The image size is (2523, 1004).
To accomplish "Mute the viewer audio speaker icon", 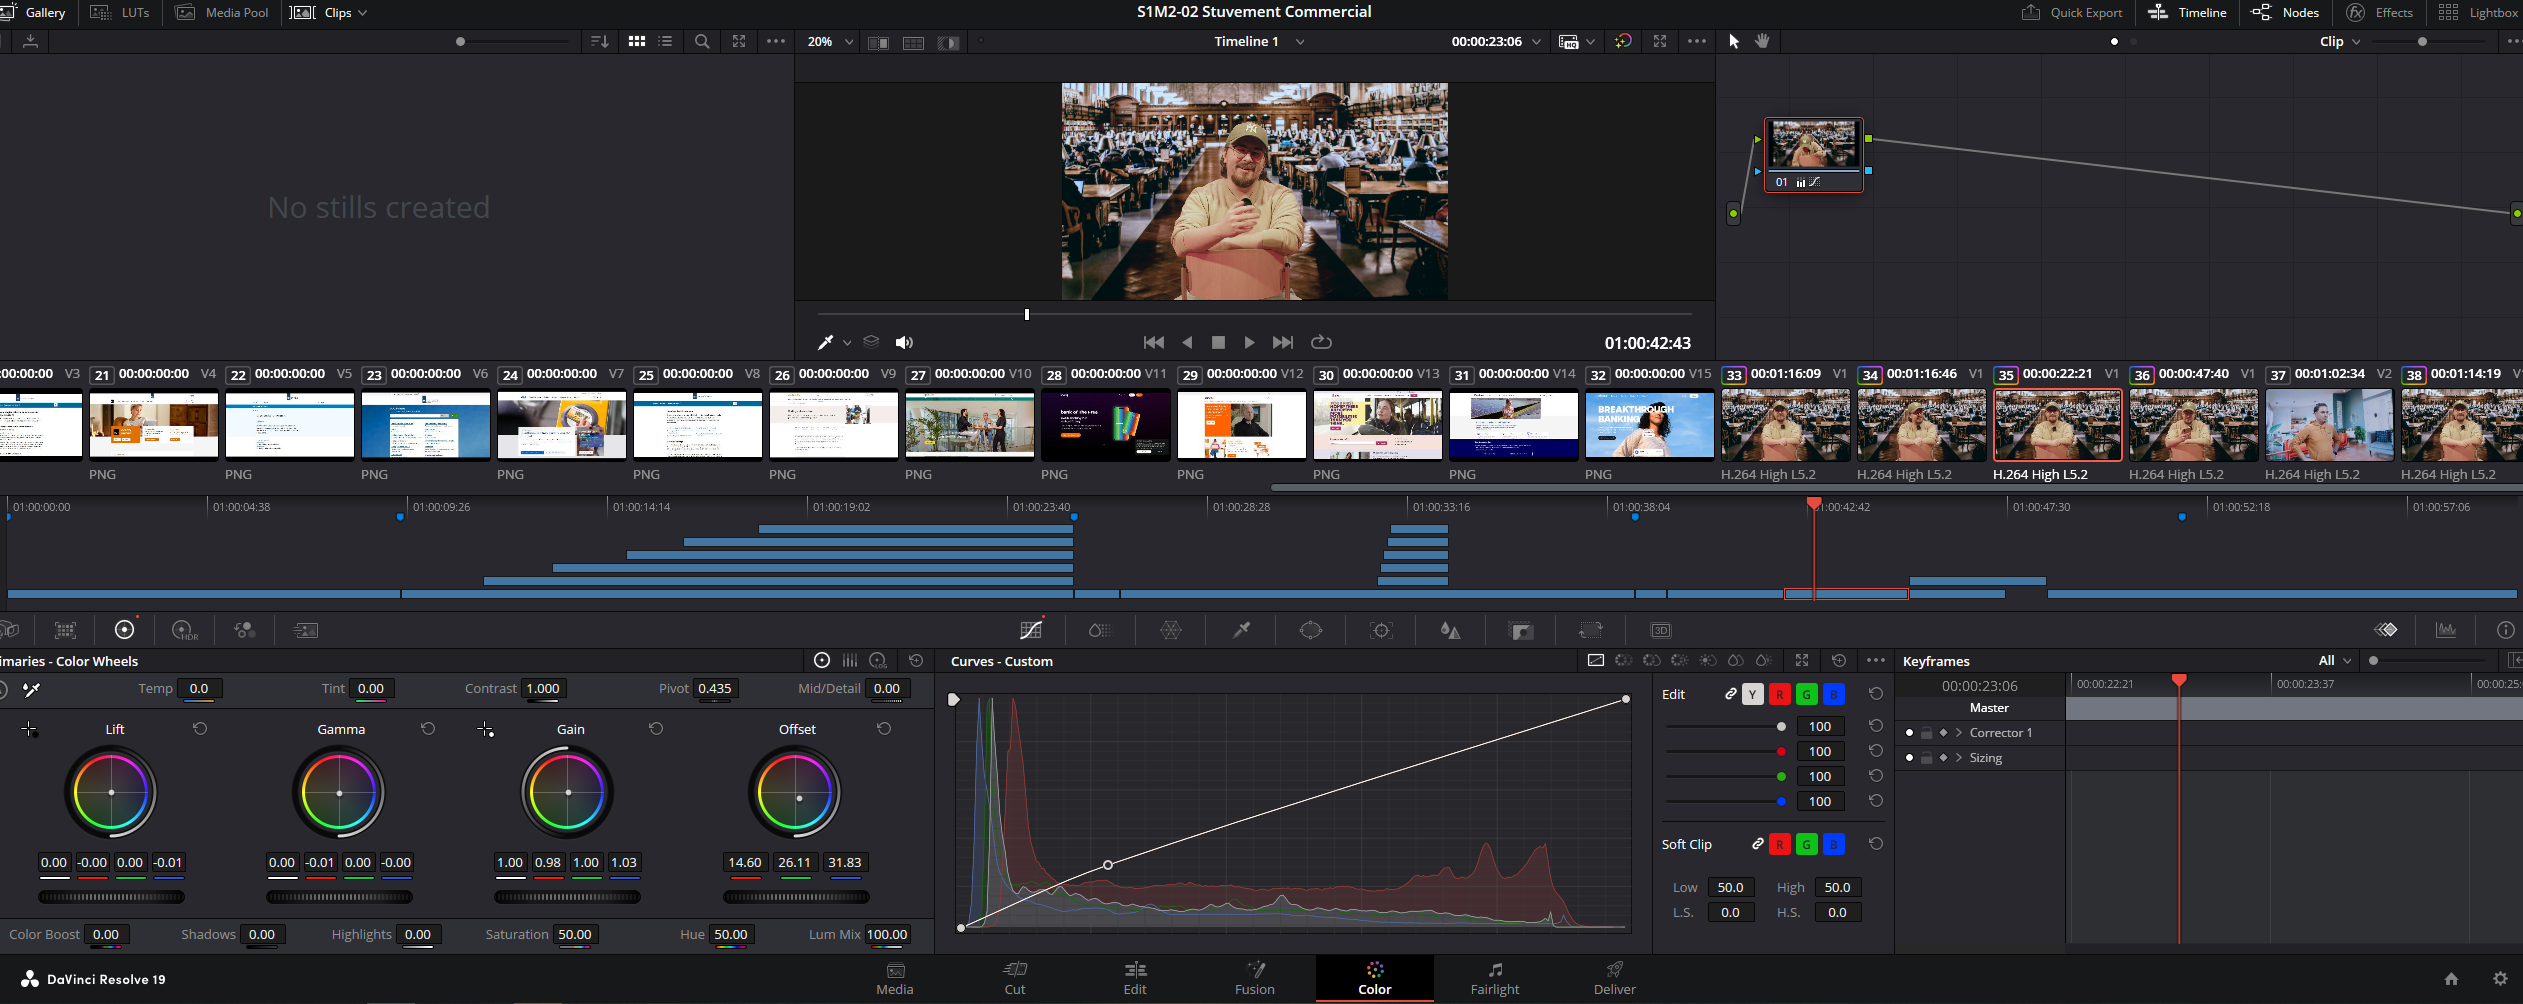I will (x=904, y=343).
